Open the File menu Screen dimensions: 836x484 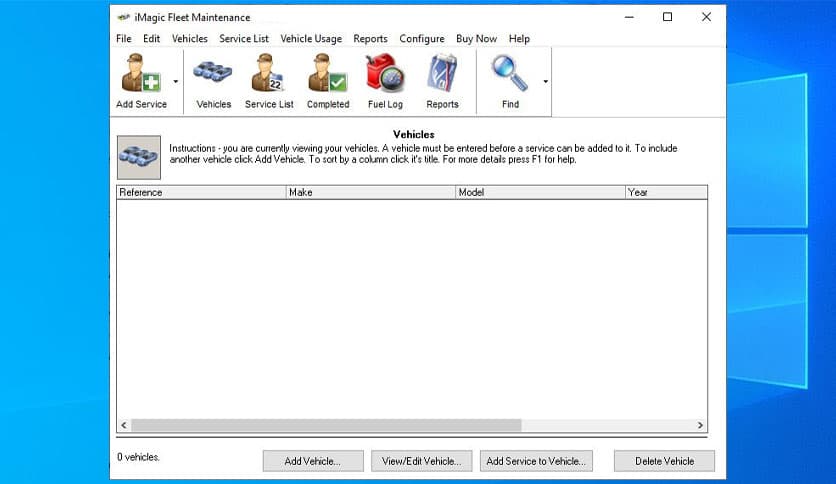pyautogui.click(x=124, y=39)
